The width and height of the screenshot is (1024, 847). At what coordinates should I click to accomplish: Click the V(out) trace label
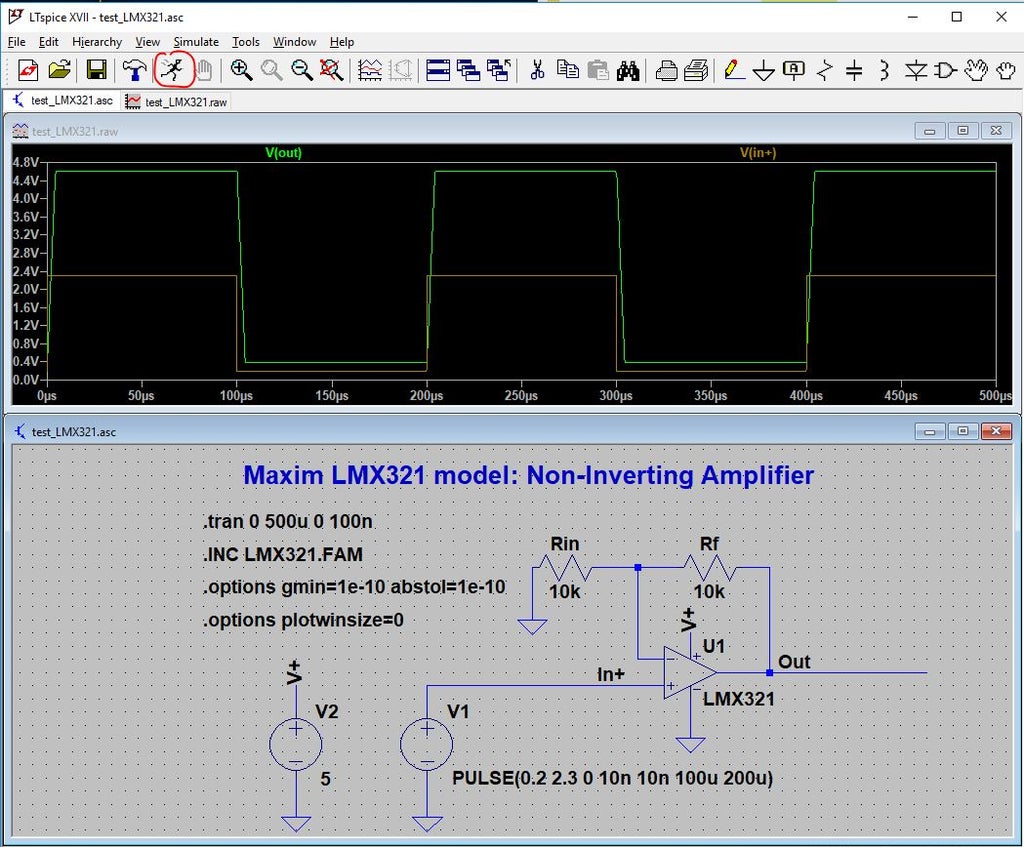coord(283,153)
